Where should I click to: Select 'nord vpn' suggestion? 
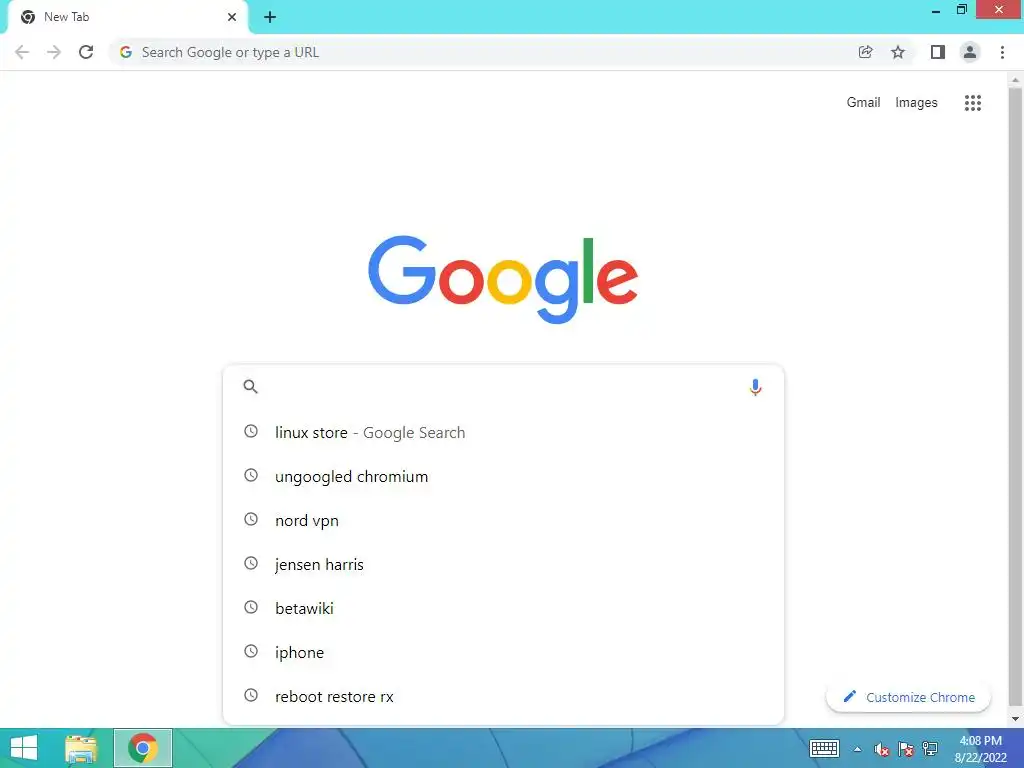coord(503,520)
